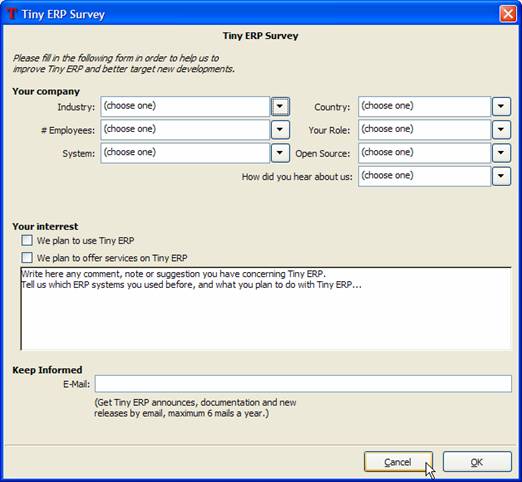The image size is (522, 482).
Task: Close the Tiny ERP Survey window
Action: [x=508, y=14]
